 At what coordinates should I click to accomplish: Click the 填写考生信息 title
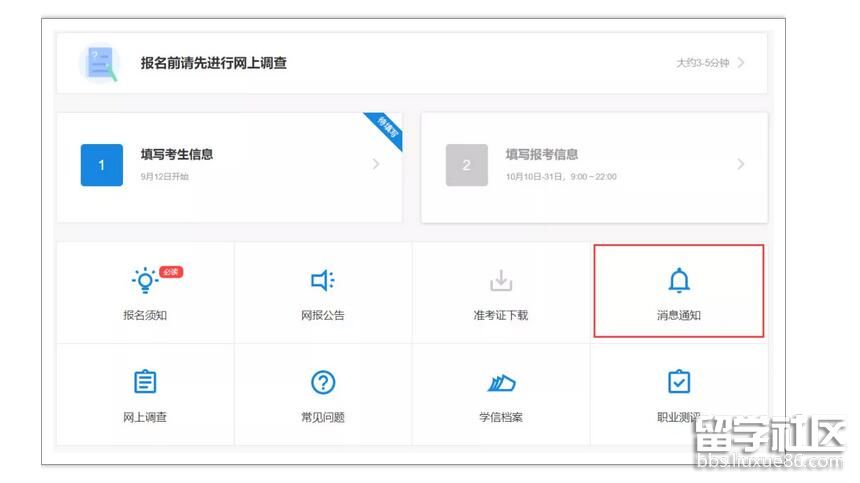pos(176,154)
